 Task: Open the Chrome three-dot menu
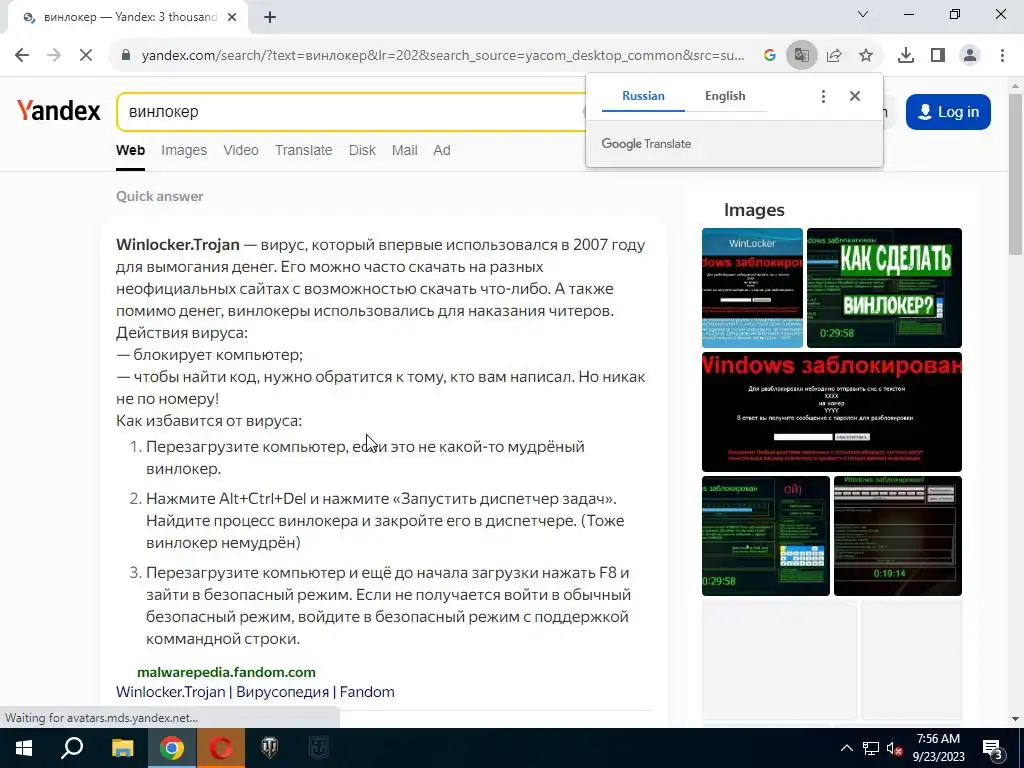pos(1002,56)
